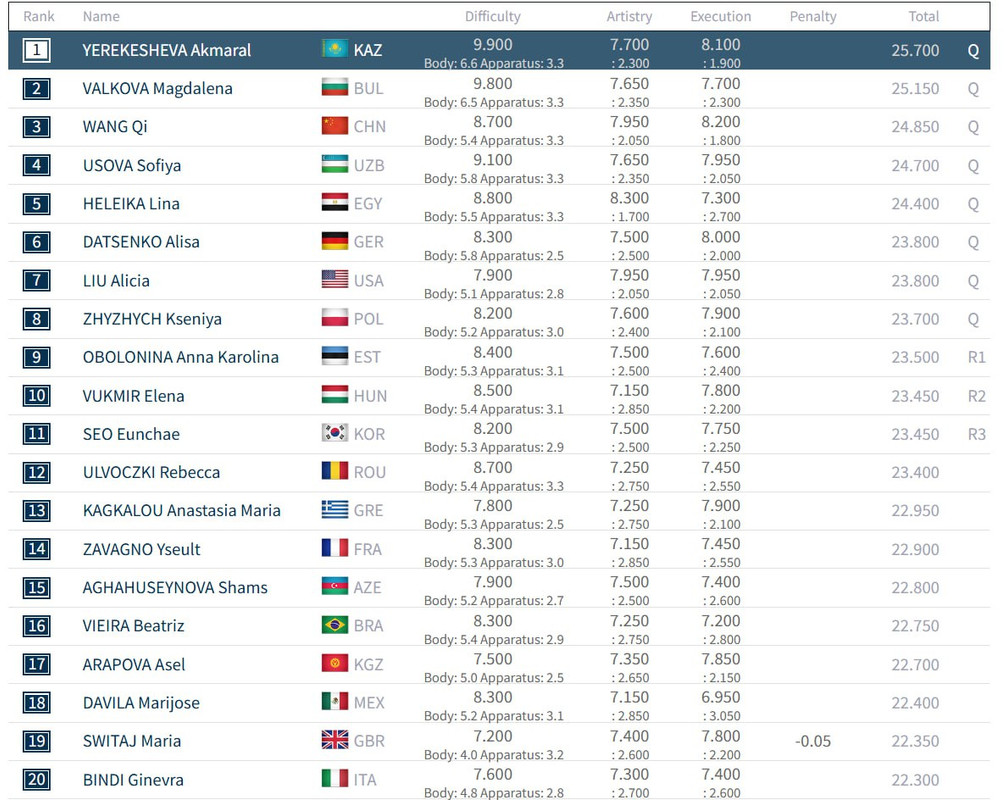Click the rank 13 number badge

tap(37, 511)
